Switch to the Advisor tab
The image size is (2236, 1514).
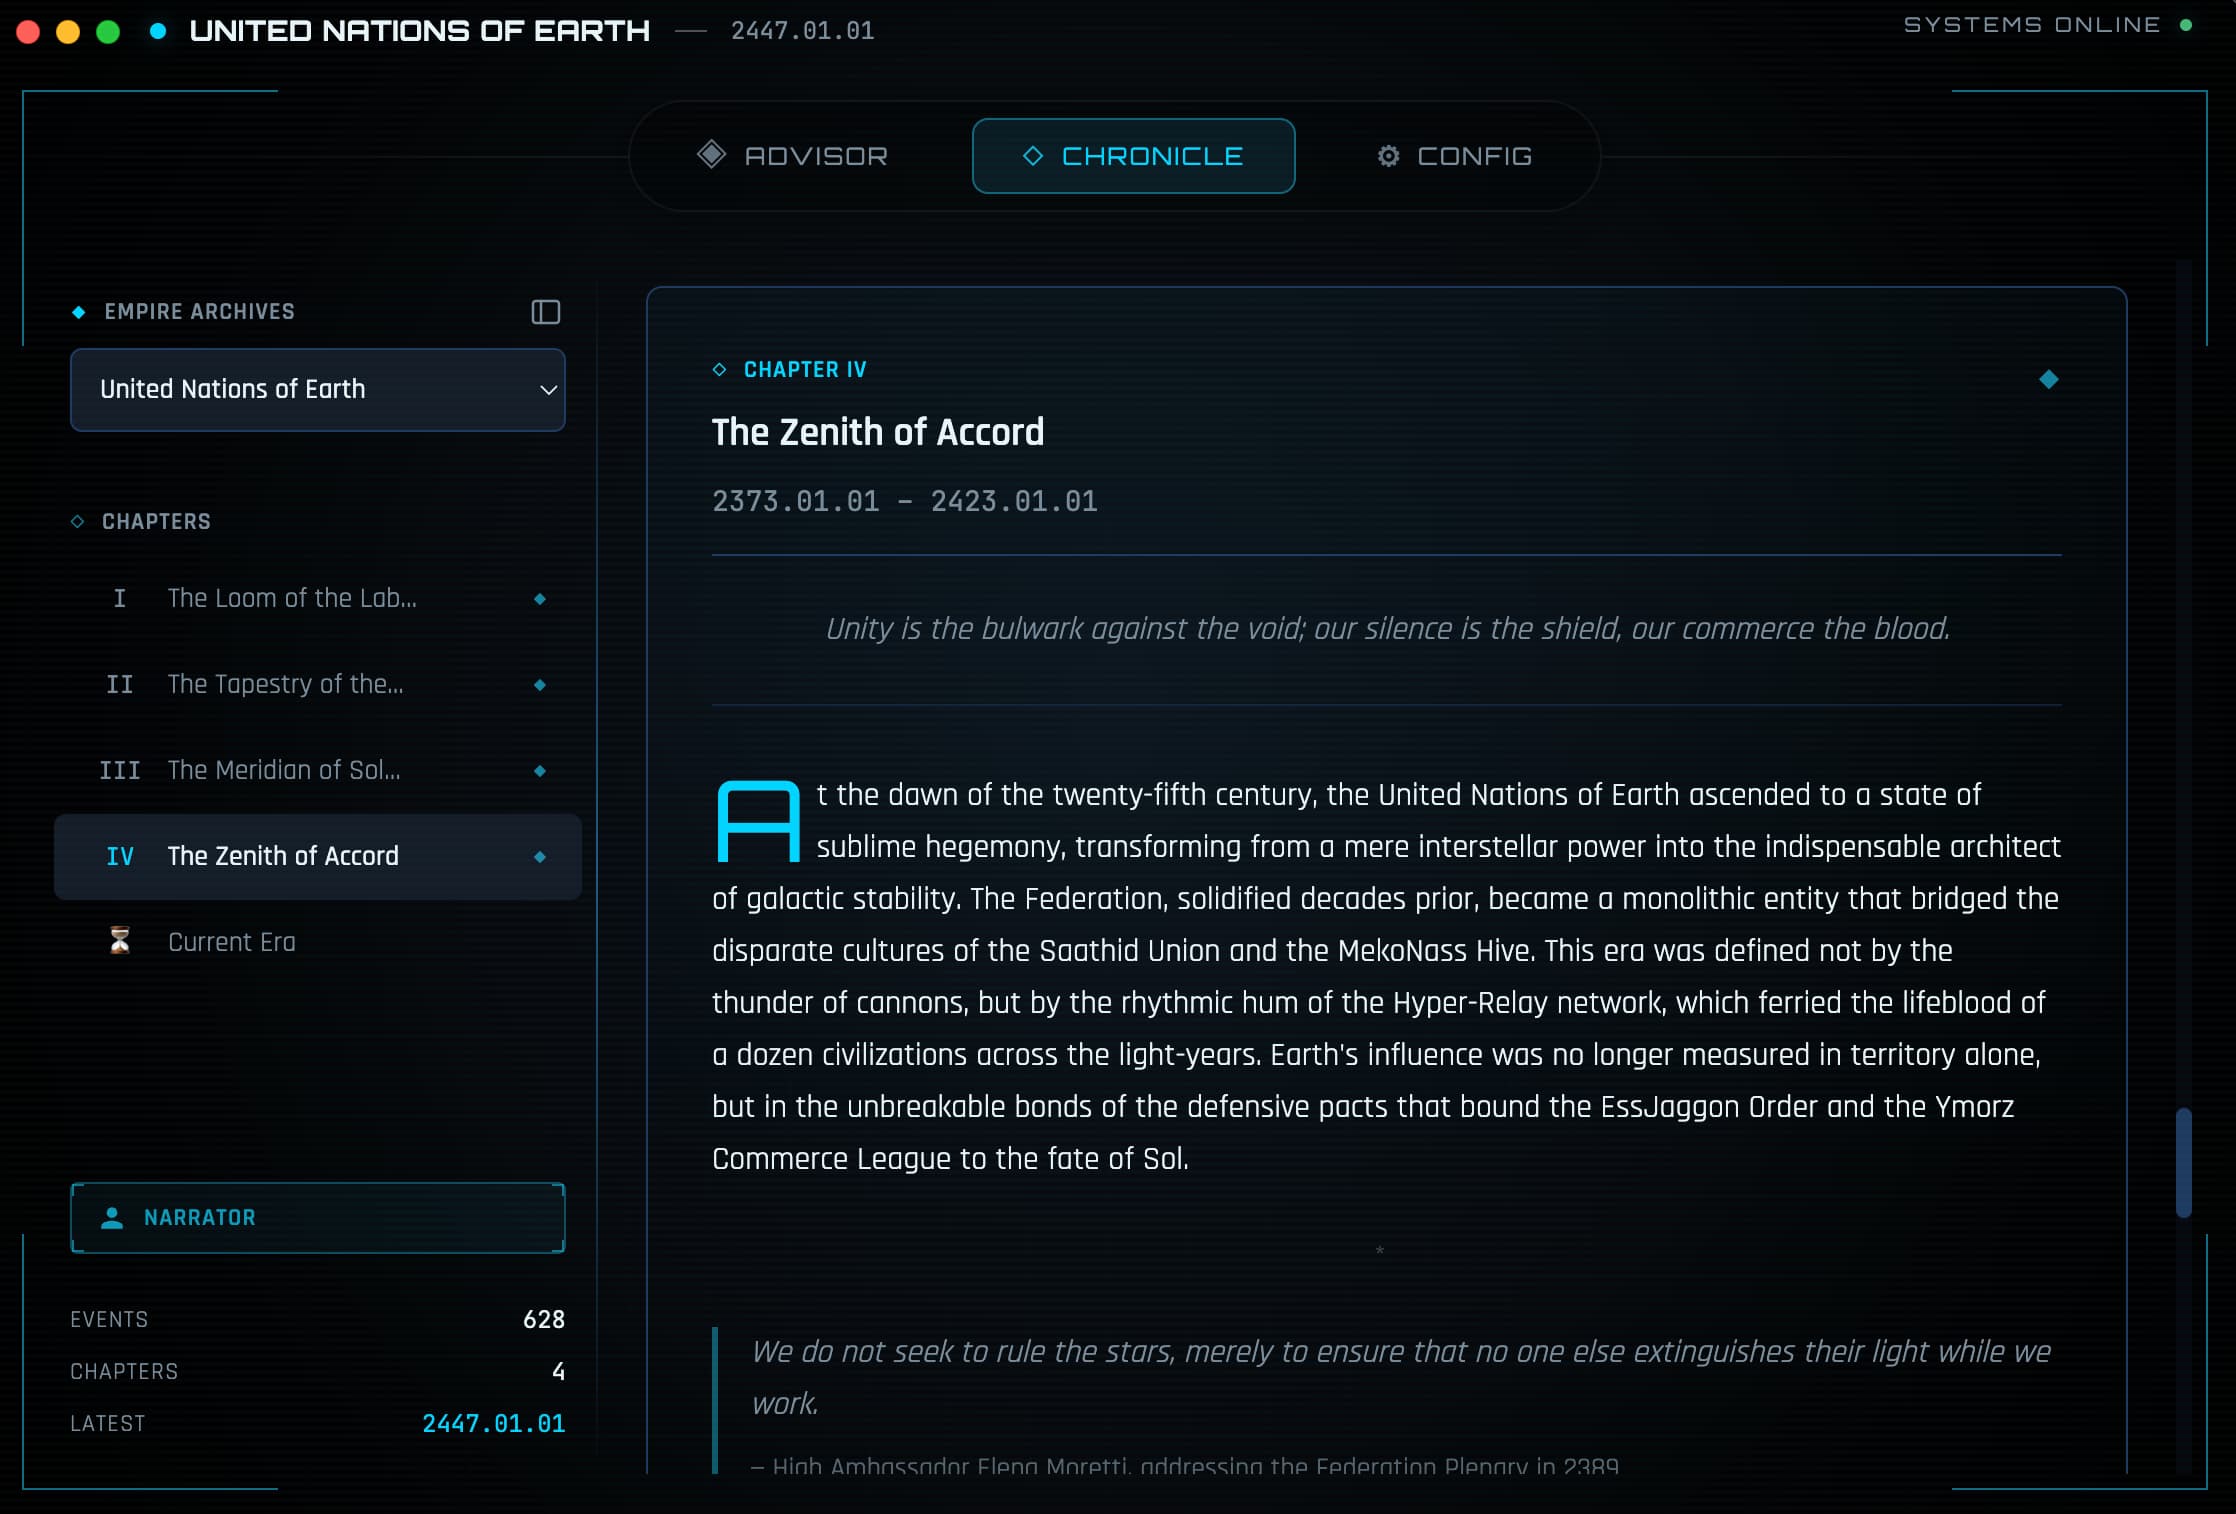coord(790,155)
